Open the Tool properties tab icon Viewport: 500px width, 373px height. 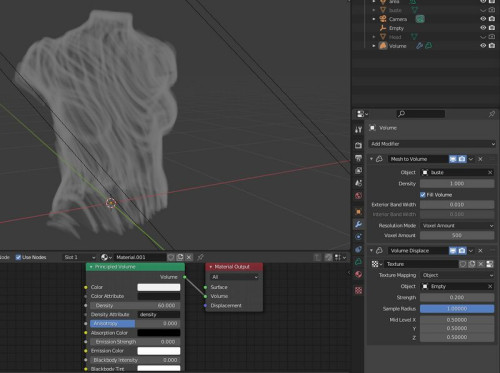358,129
